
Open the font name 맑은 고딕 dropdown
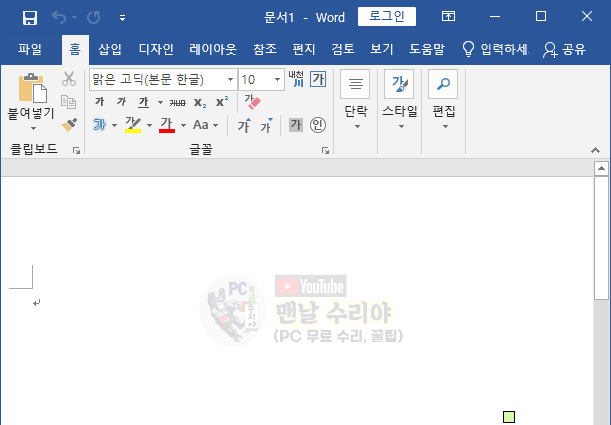coord(230,79)
